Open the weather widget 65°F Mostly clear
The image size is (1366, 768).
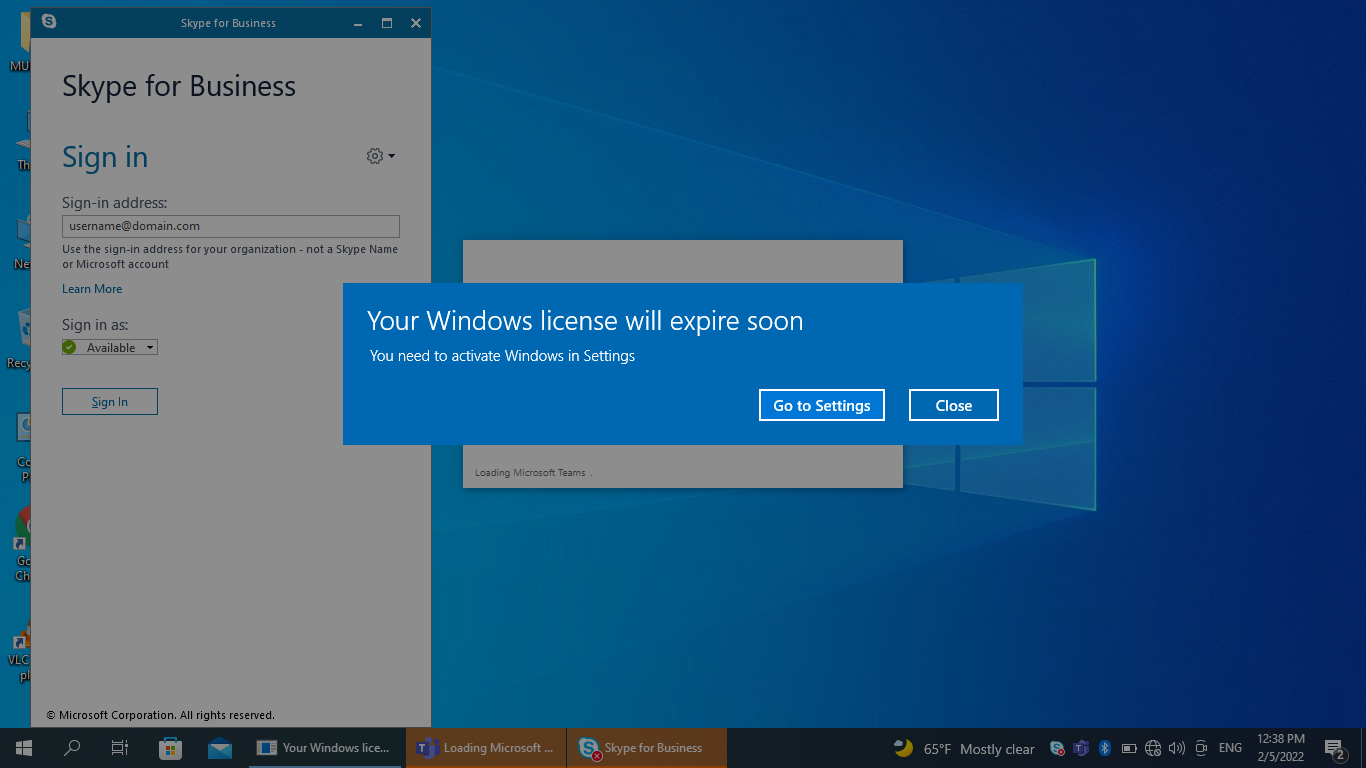tap(964, 748)
